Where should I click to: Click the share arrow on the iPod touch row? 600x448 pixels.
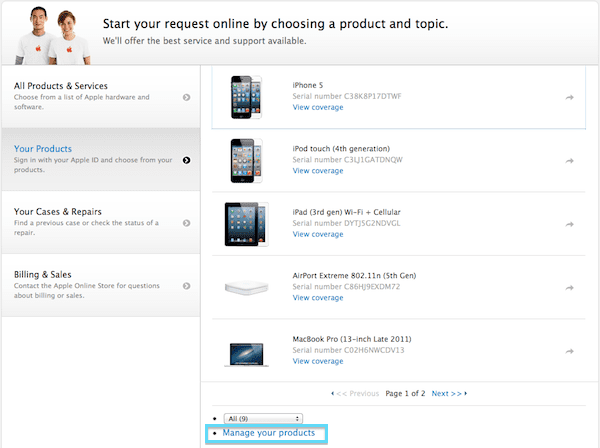coord(569,161)
